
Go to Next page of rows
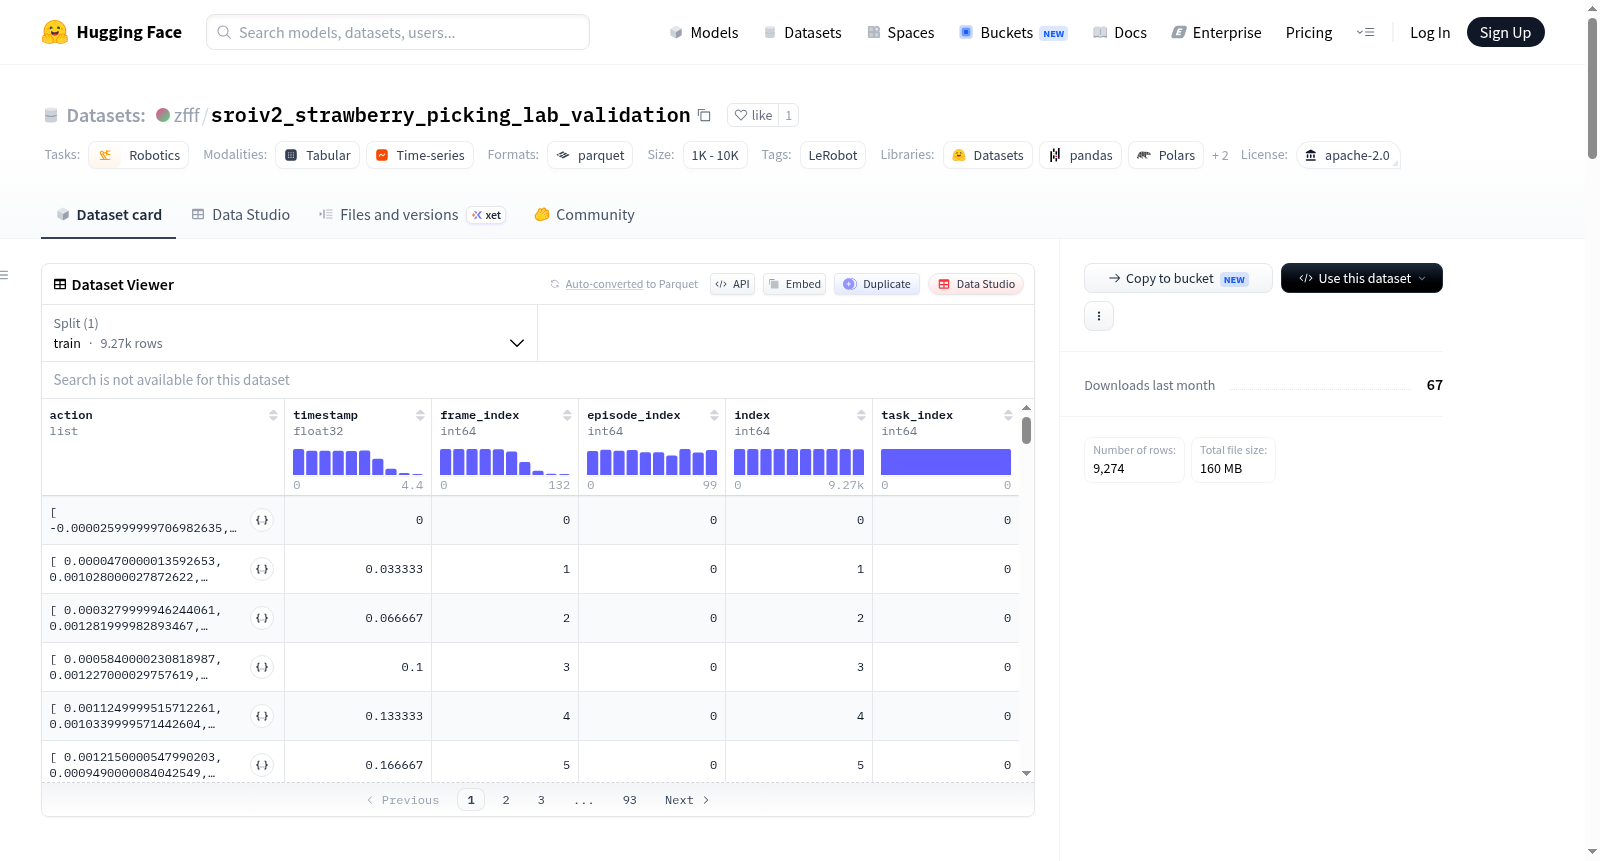(687, 800)
